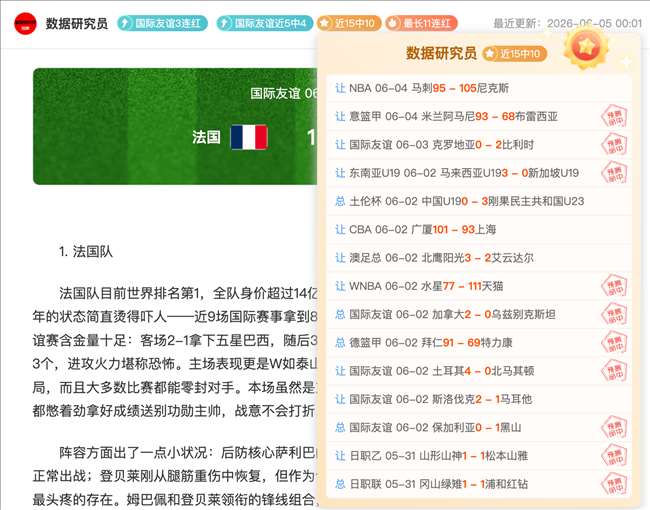This screenshot has height=510, width=650.
Task: Click paragraph starting 阵容方面出了一点小状况
Action: [x=175, y=476]
